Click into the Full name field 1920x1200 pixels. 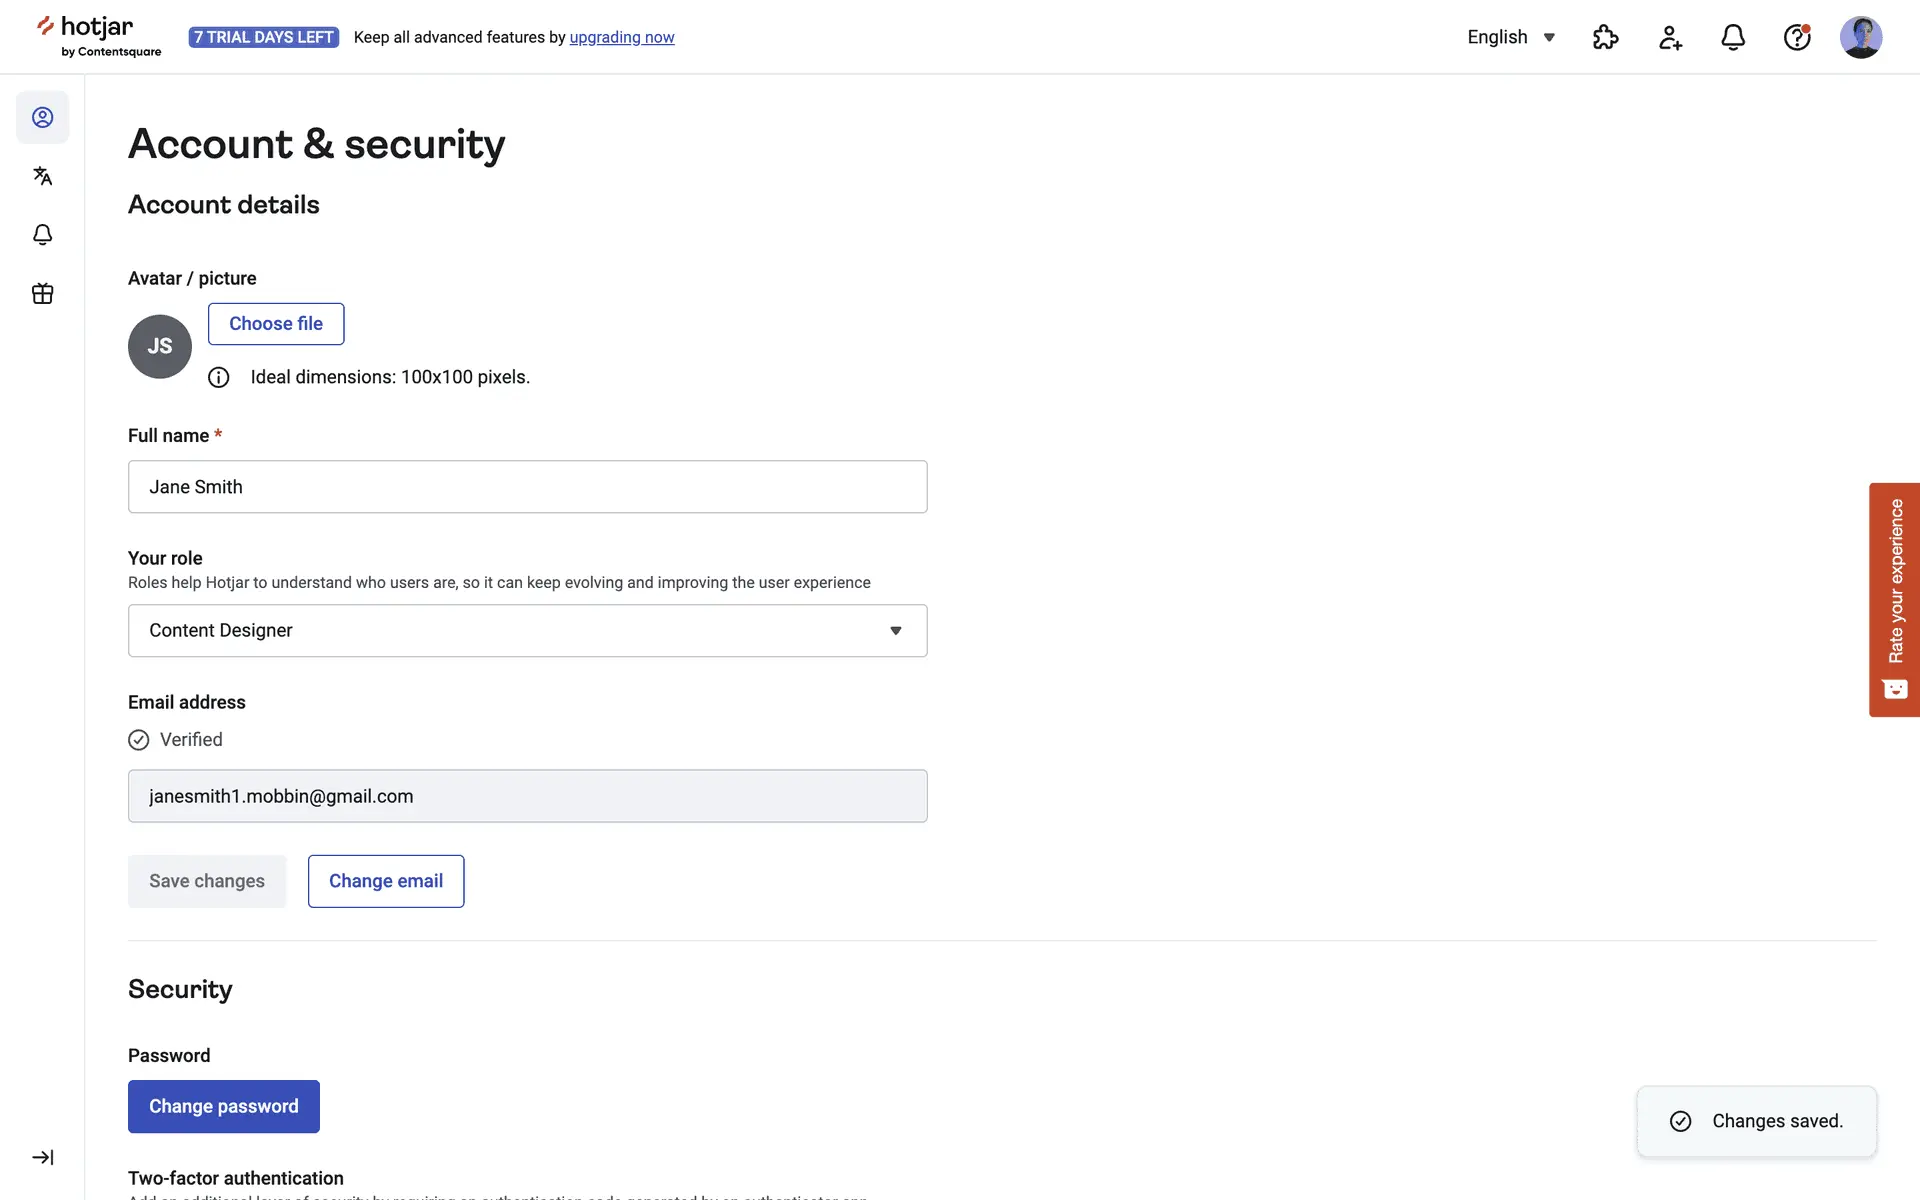[527, 487]
